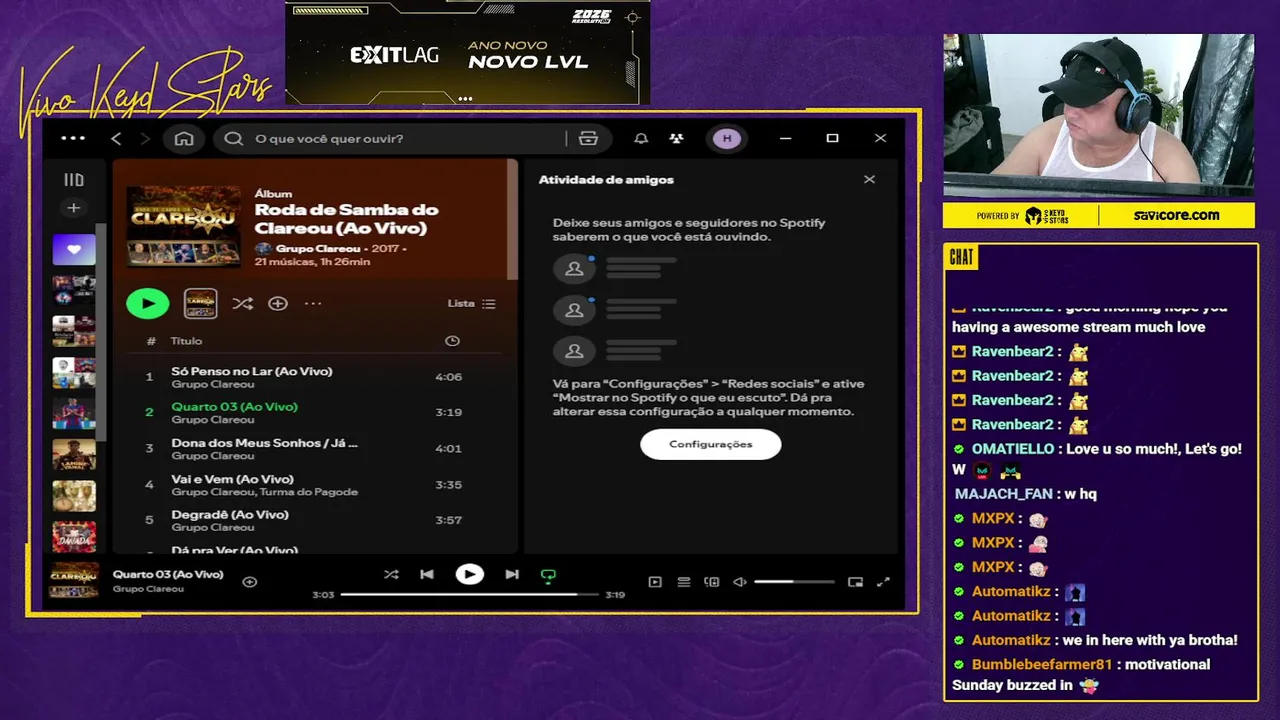The height and width of the screenshot is (720, 1280).
Task: Adjust the volume slider
Action: click(x=794, y=582)
